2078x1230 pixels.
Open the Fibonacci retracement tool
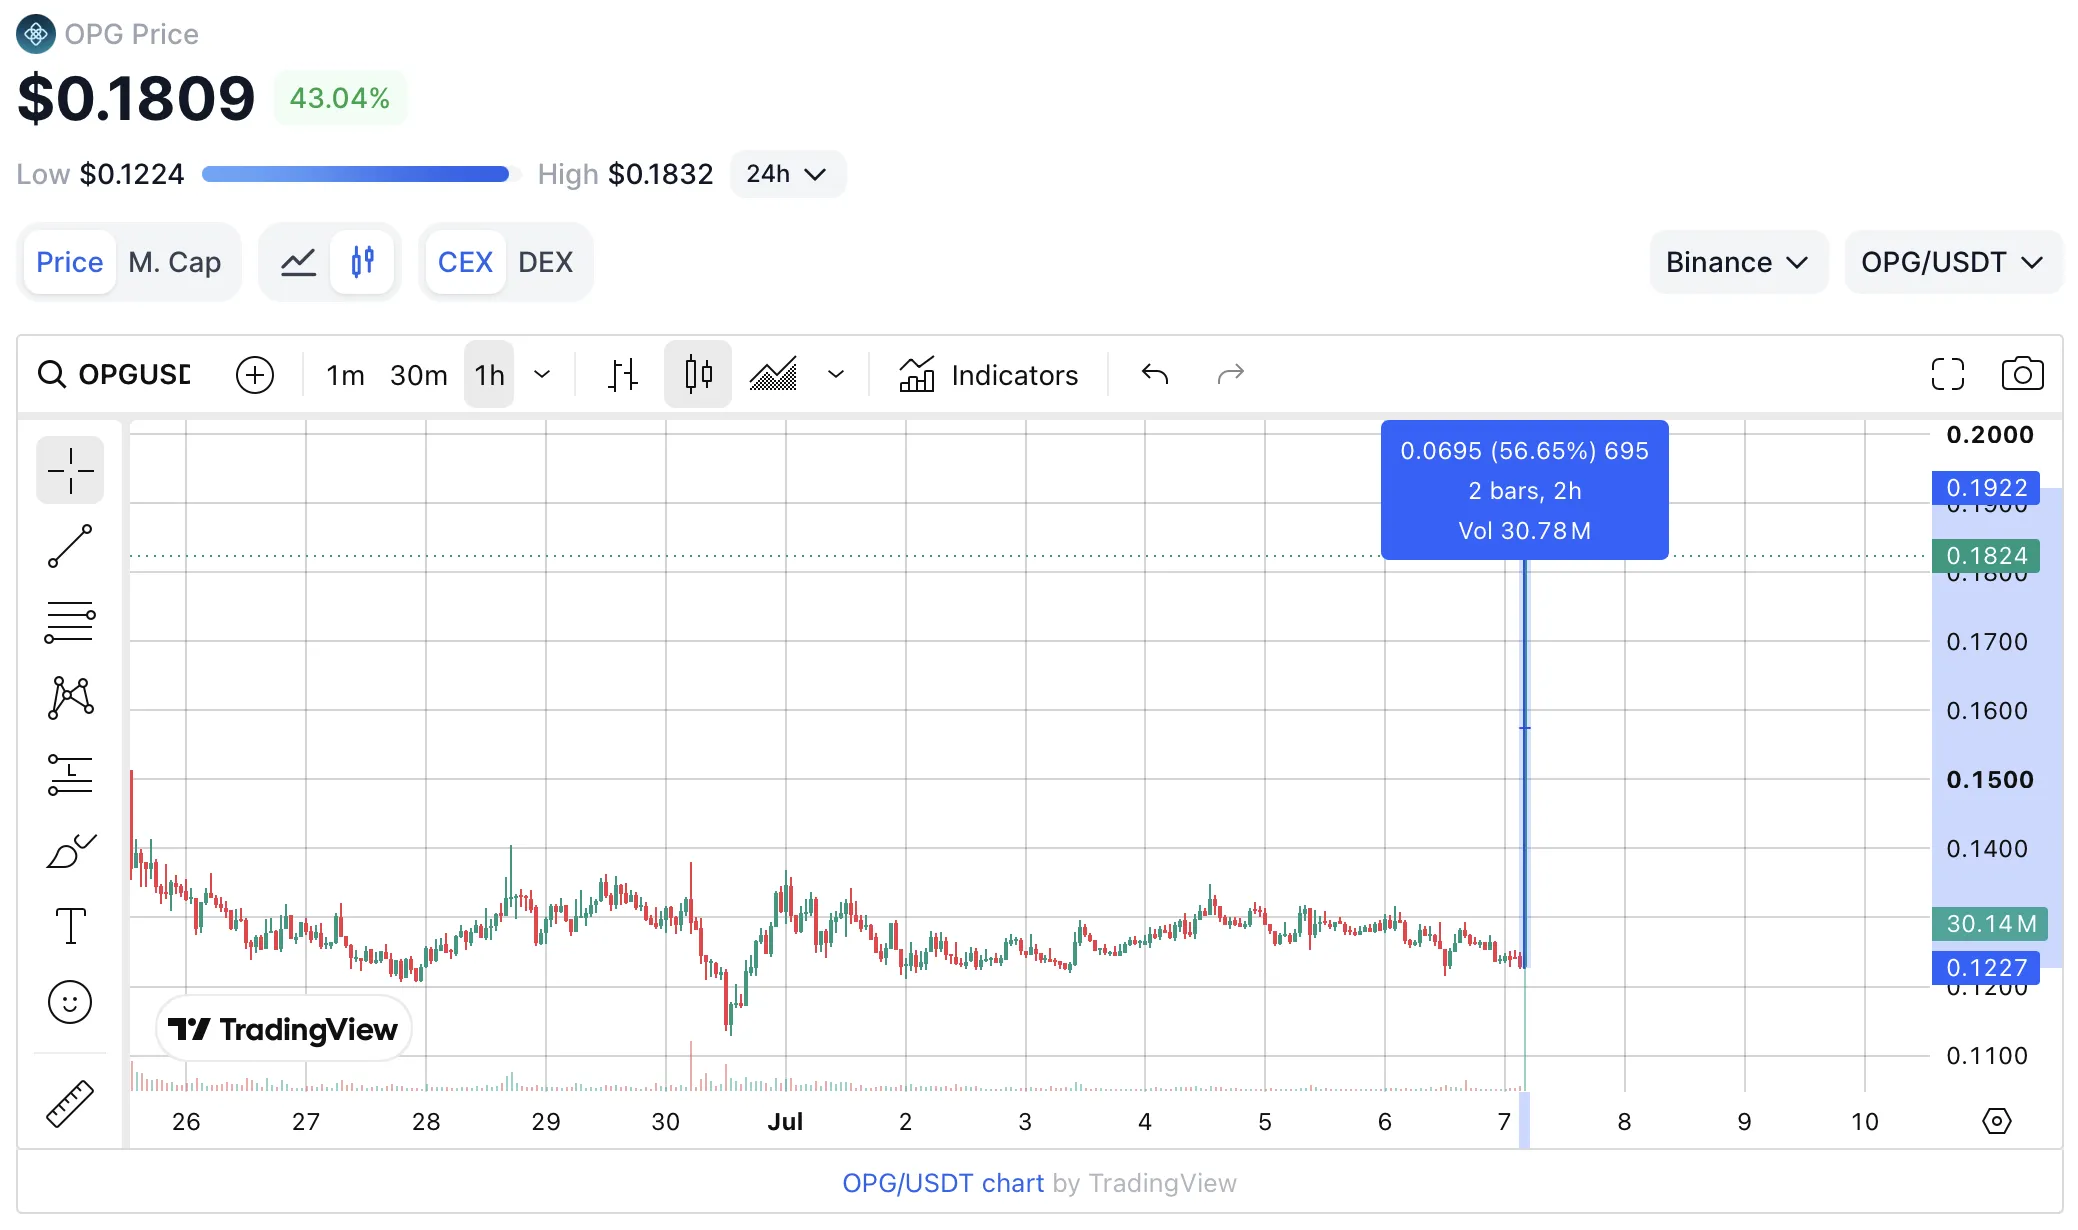pos(70,622)
